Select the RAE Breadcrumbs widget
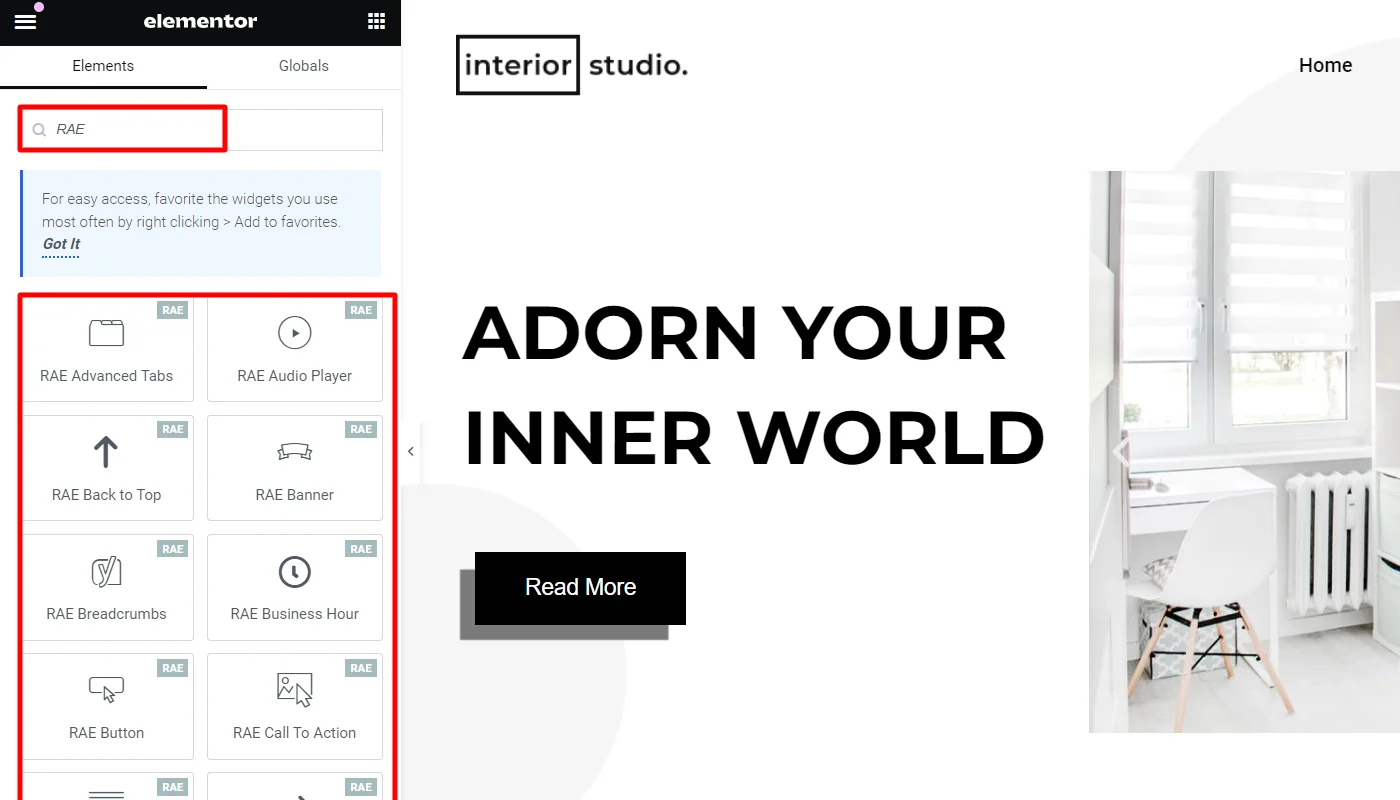1400x800 pixels. pyautogui.click(x=107, y=586)
